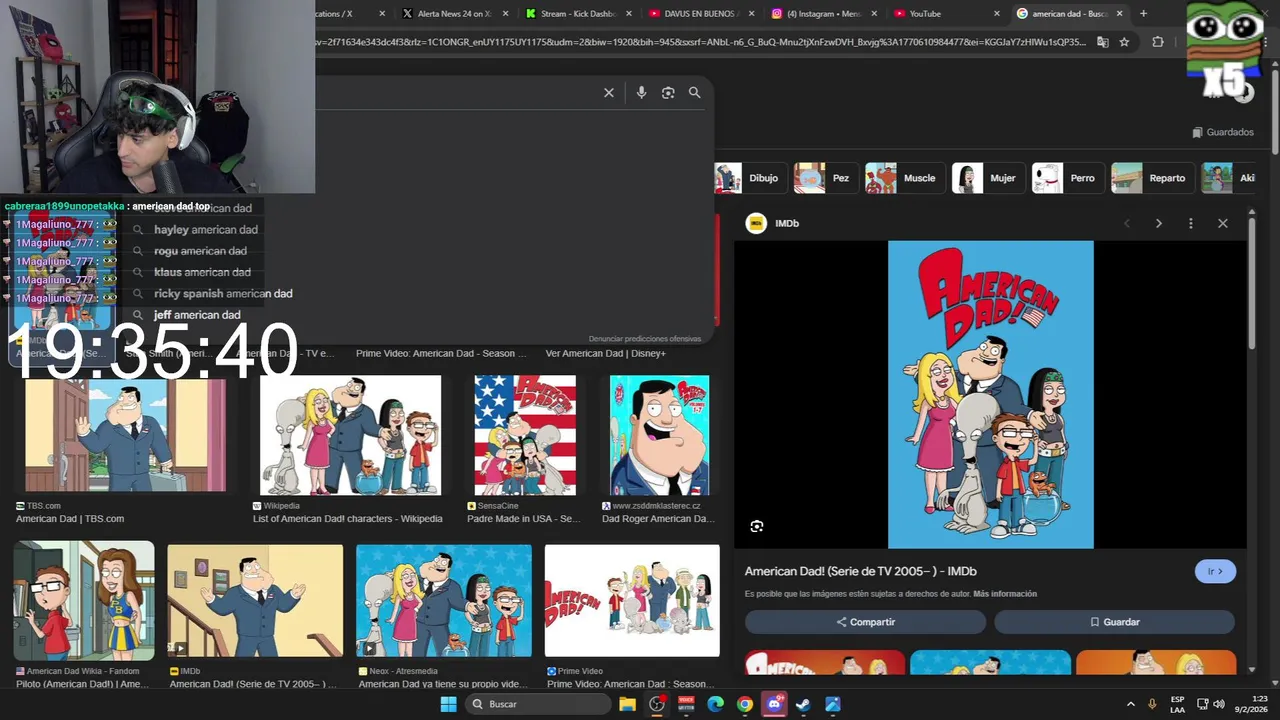Select suggestion ricky spanish american dad

point(223,294)
